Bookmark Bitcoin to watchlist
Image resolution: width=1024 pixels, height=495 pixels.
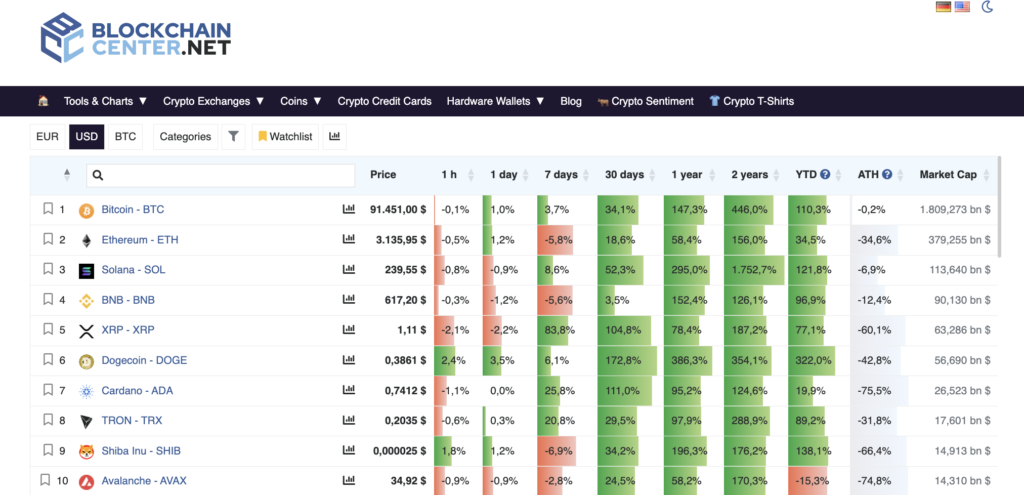(48, 209)
